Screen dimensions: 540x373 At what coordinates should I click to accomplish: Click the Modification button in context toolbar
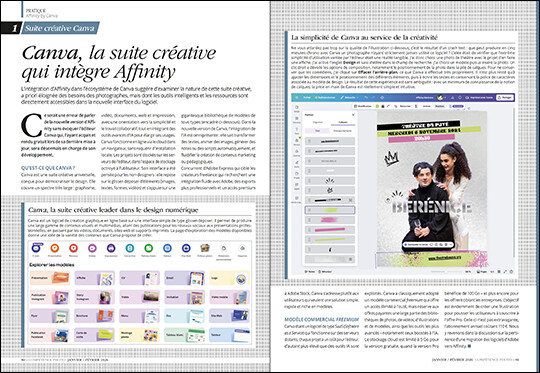[363, 106]
